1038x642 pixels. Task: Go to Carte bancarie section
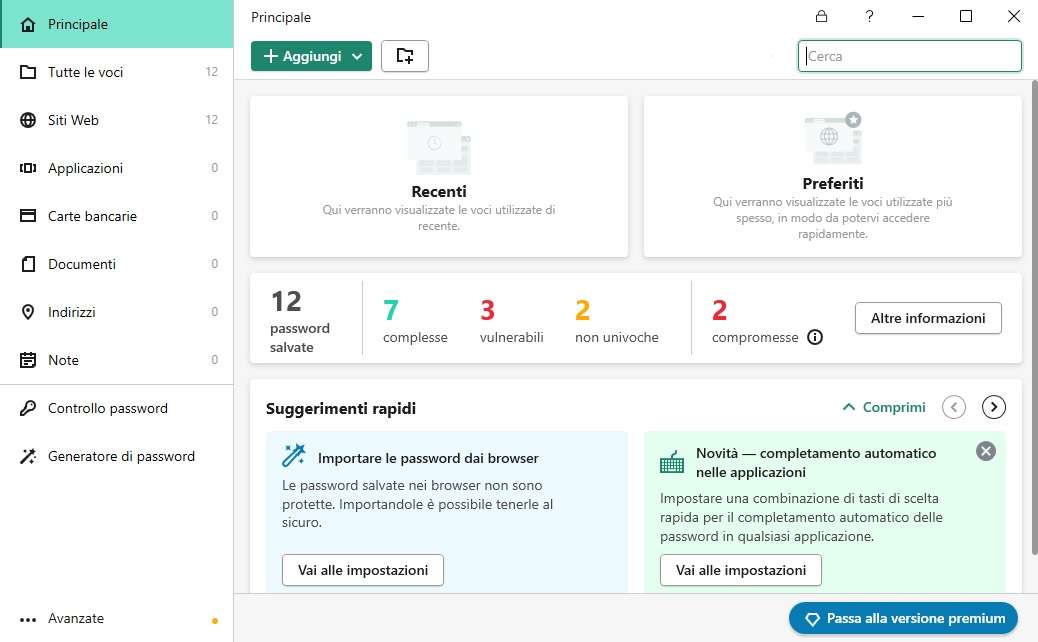pyautogui.click(x=92, y=216)
